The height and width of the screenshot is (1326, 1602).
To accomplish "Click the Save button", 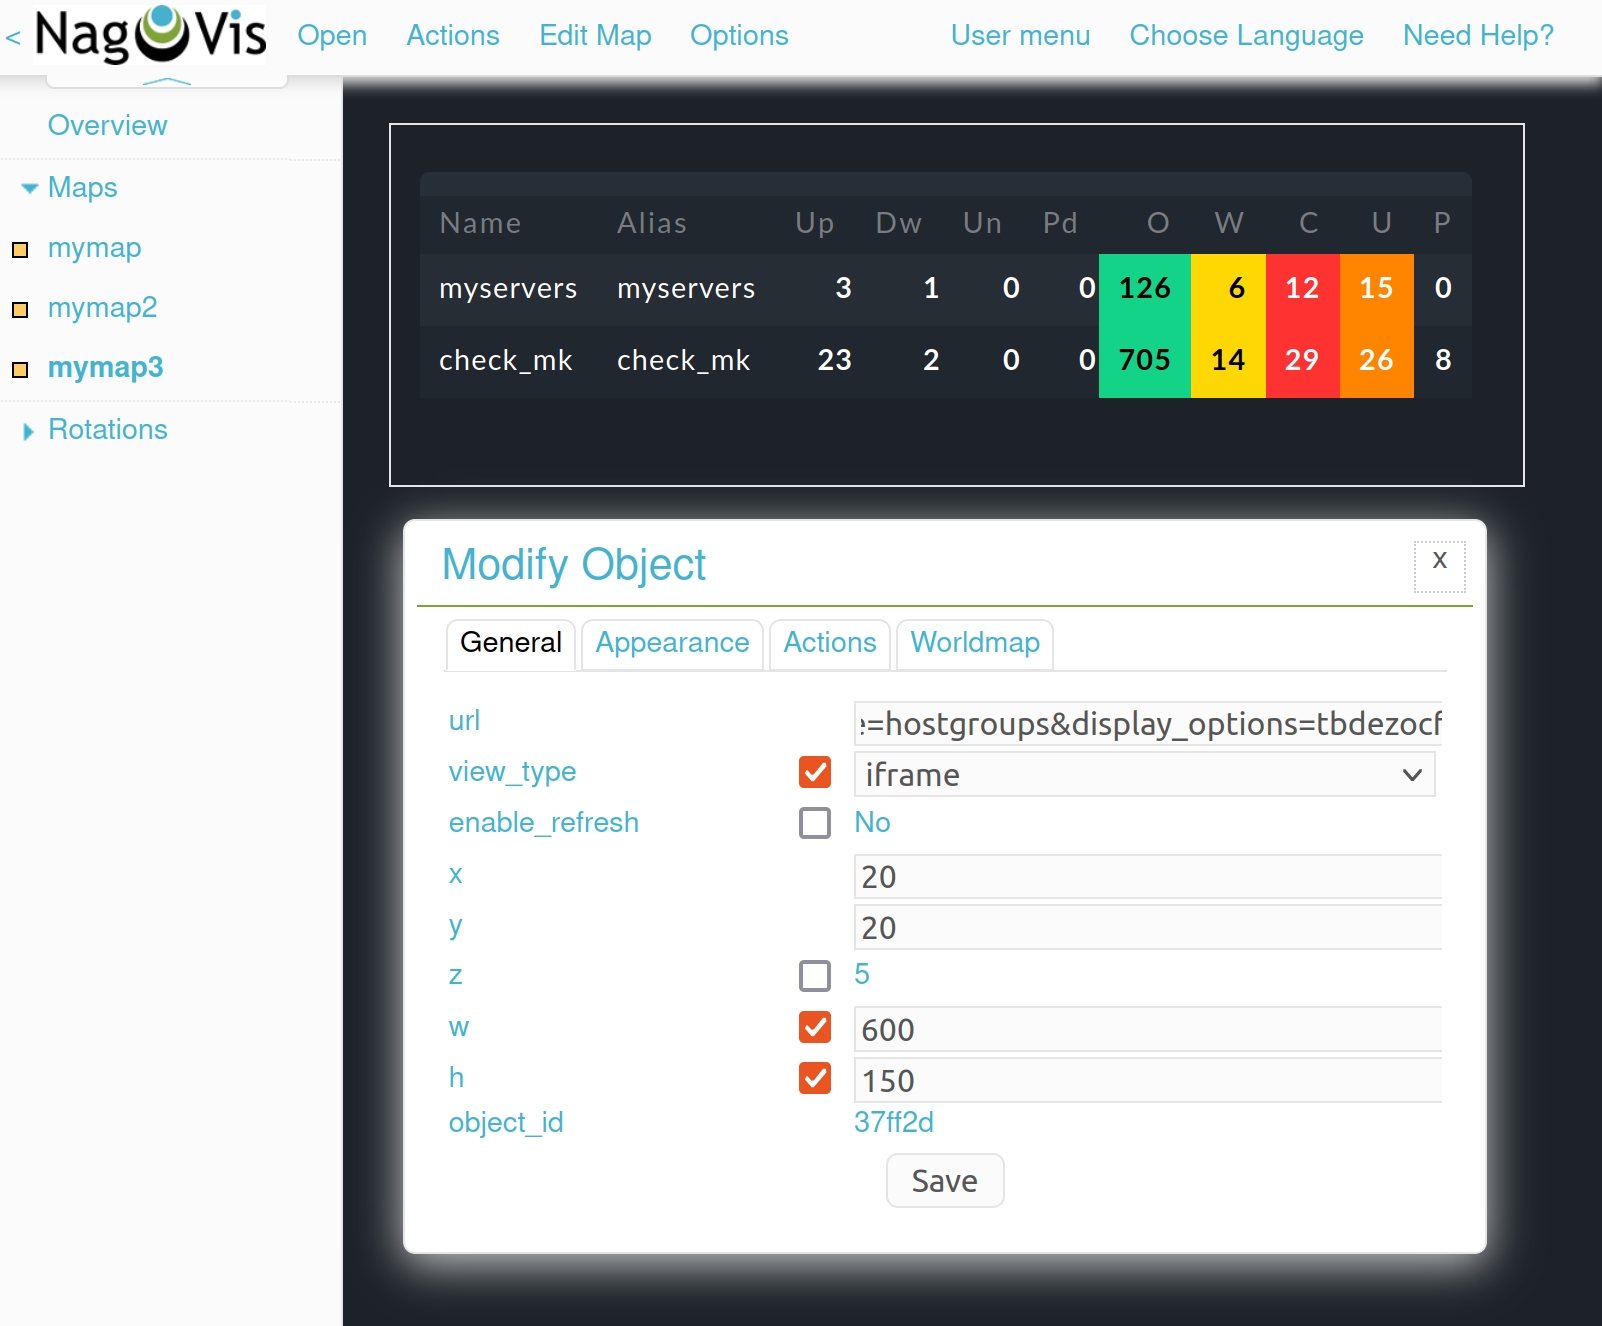I will [x=945, y=1181].
